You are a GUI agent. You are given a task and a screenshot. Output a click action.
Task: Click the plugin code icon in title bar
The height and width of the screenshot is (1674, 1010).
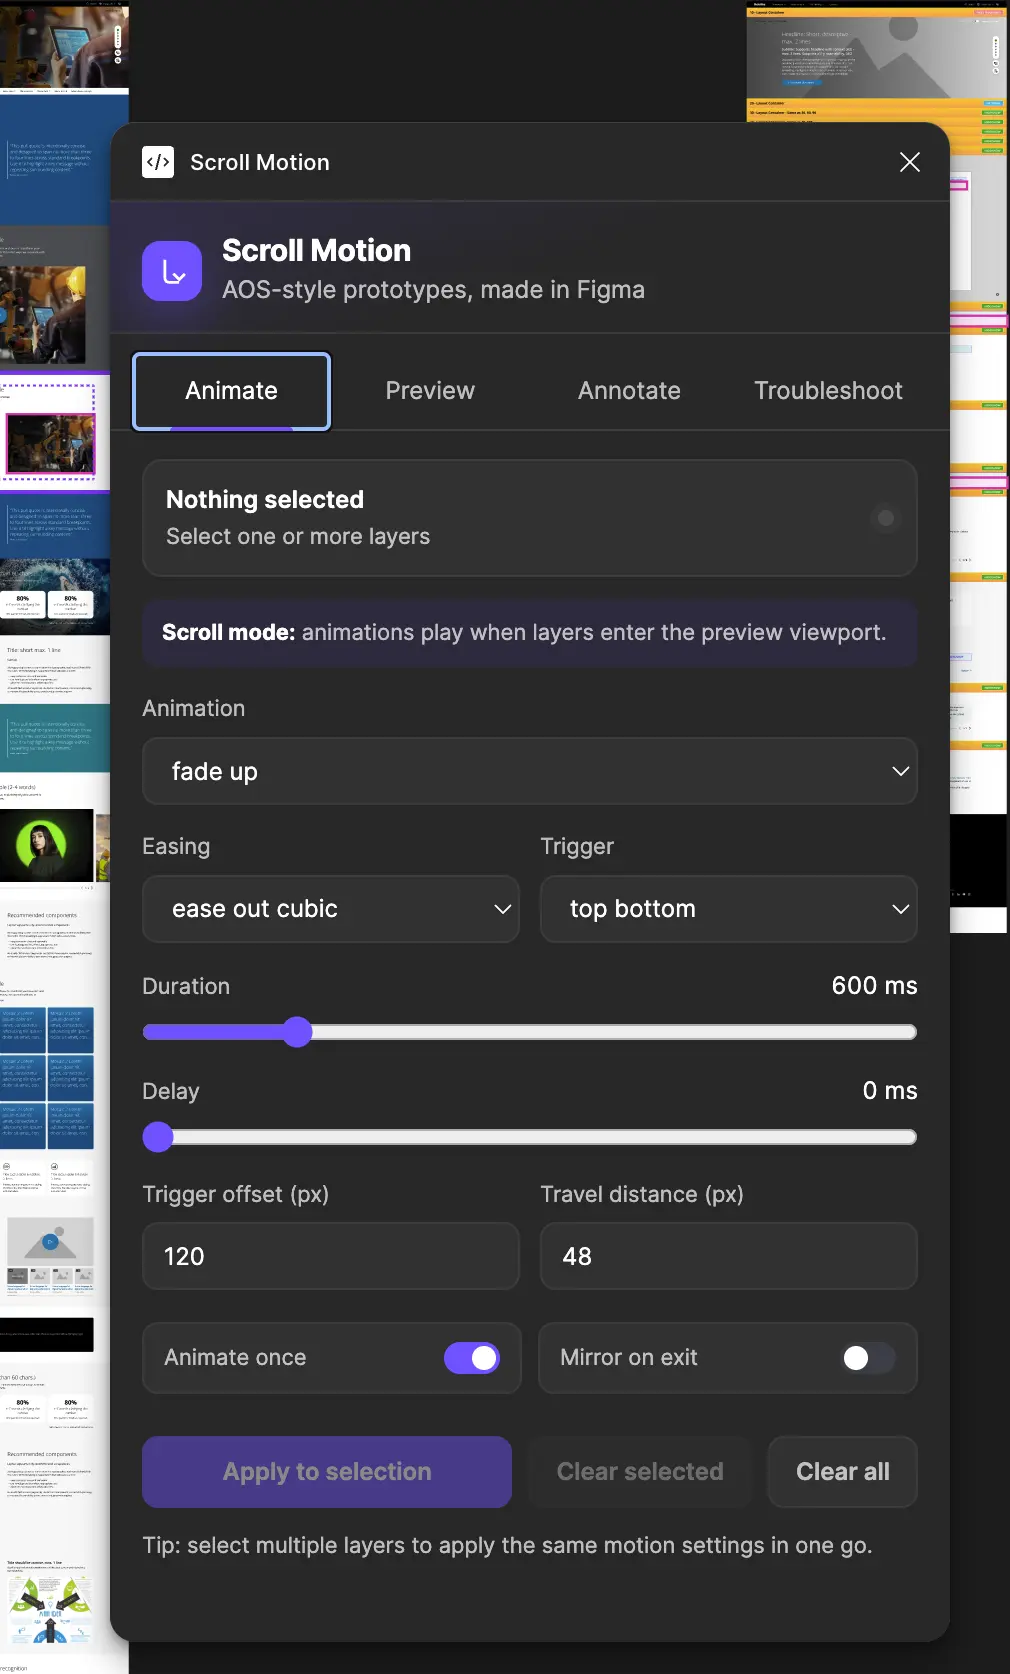coord(158,162)
